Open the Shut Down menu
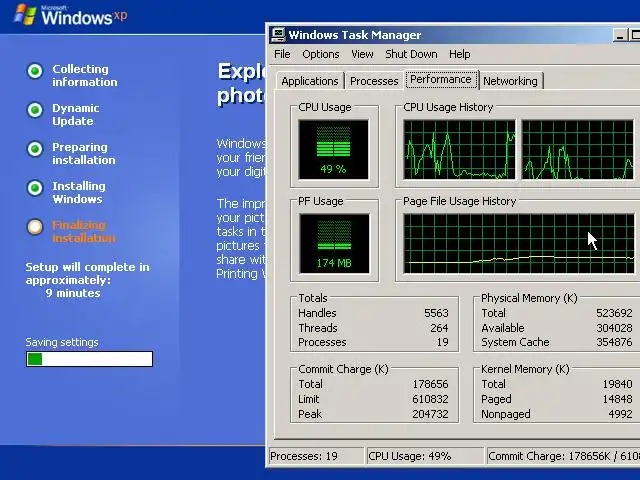The width and height of the screenshot is (640, 480). (411, 54)
